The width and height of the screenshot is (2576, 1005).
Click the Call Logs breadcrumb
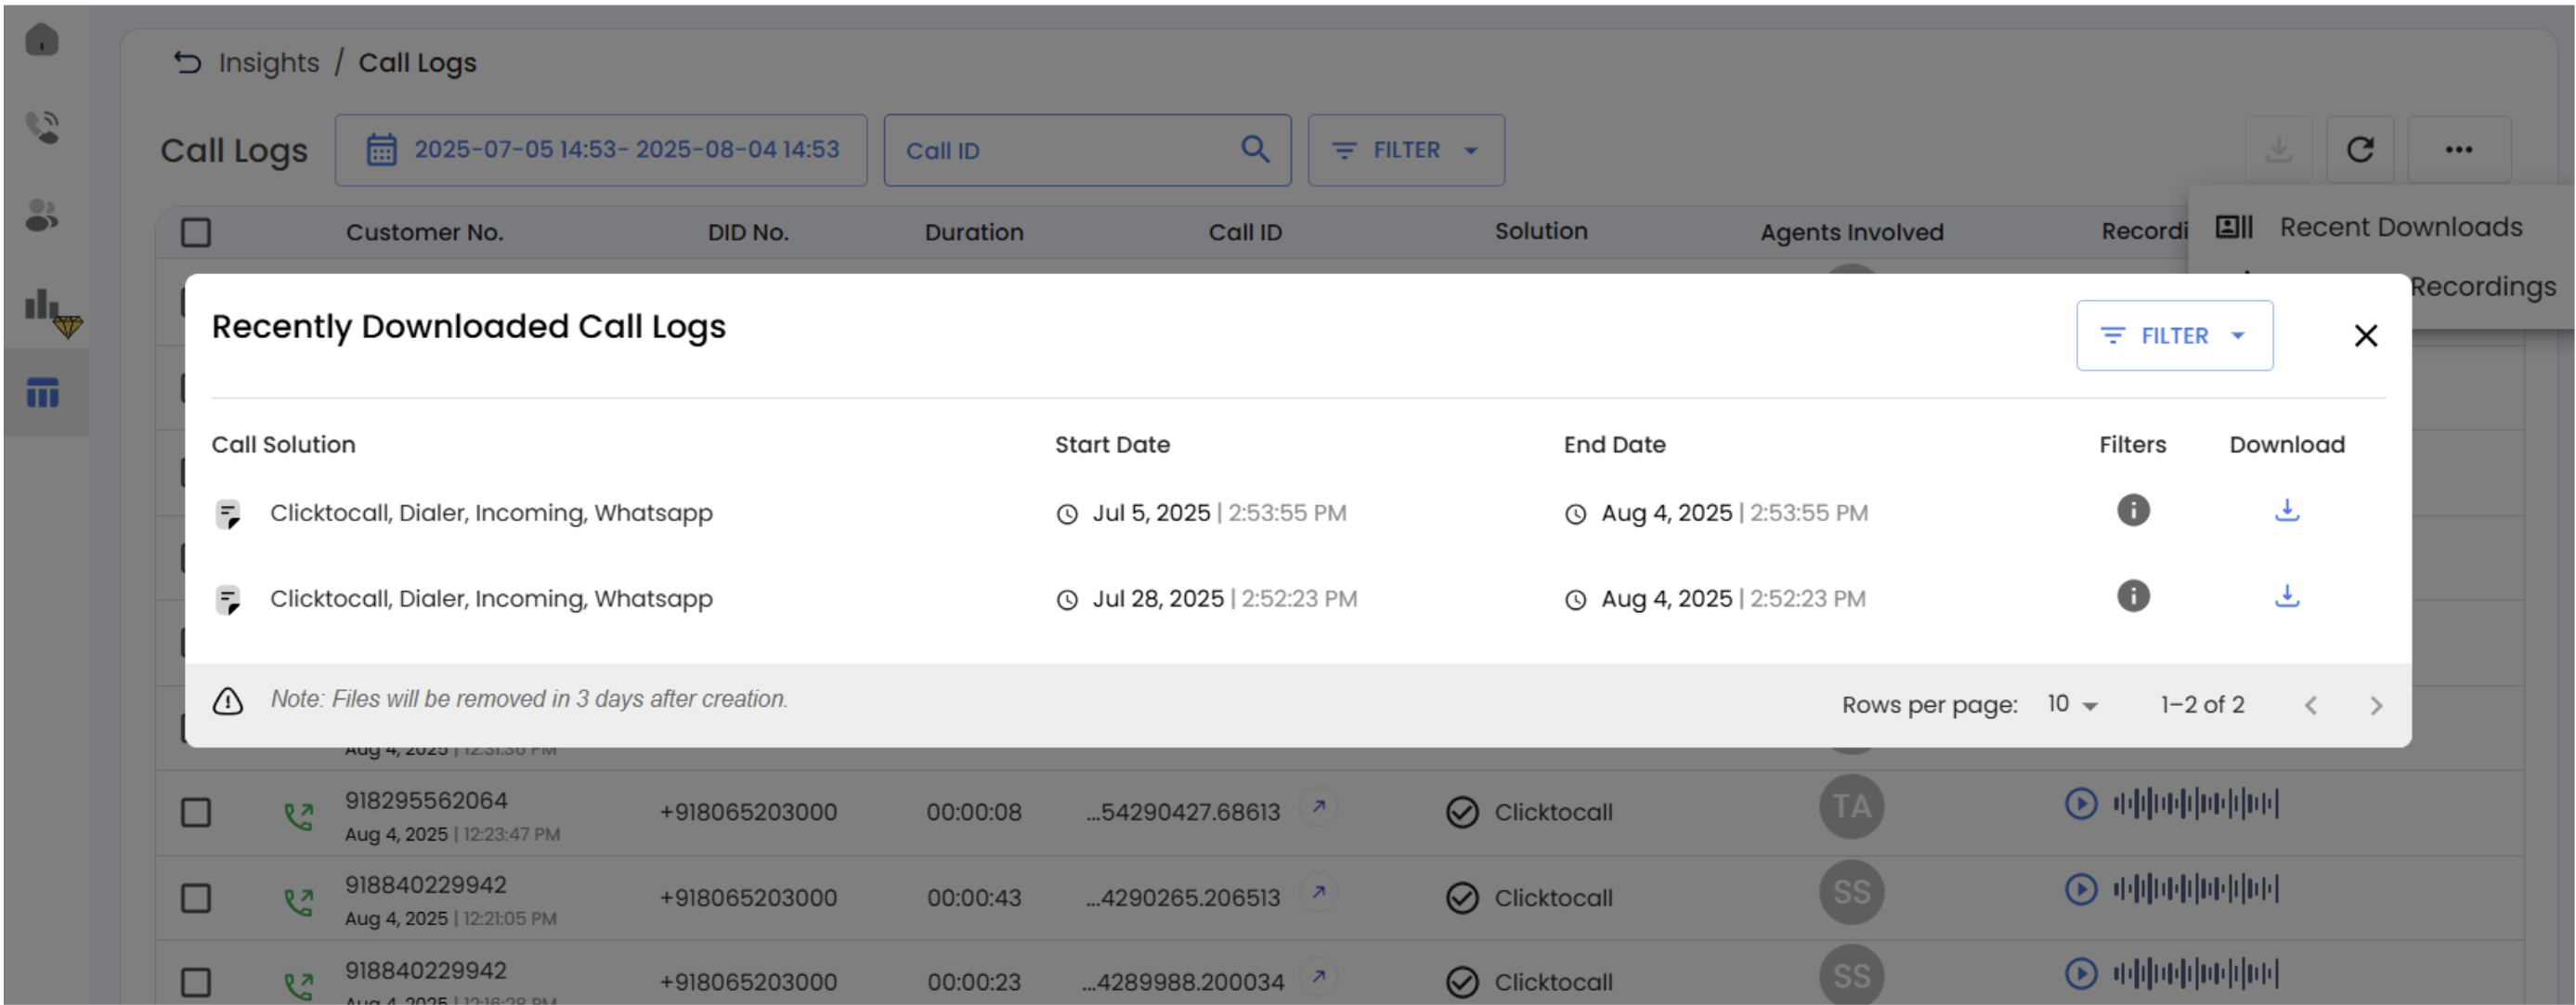click(x=417, y=63)
